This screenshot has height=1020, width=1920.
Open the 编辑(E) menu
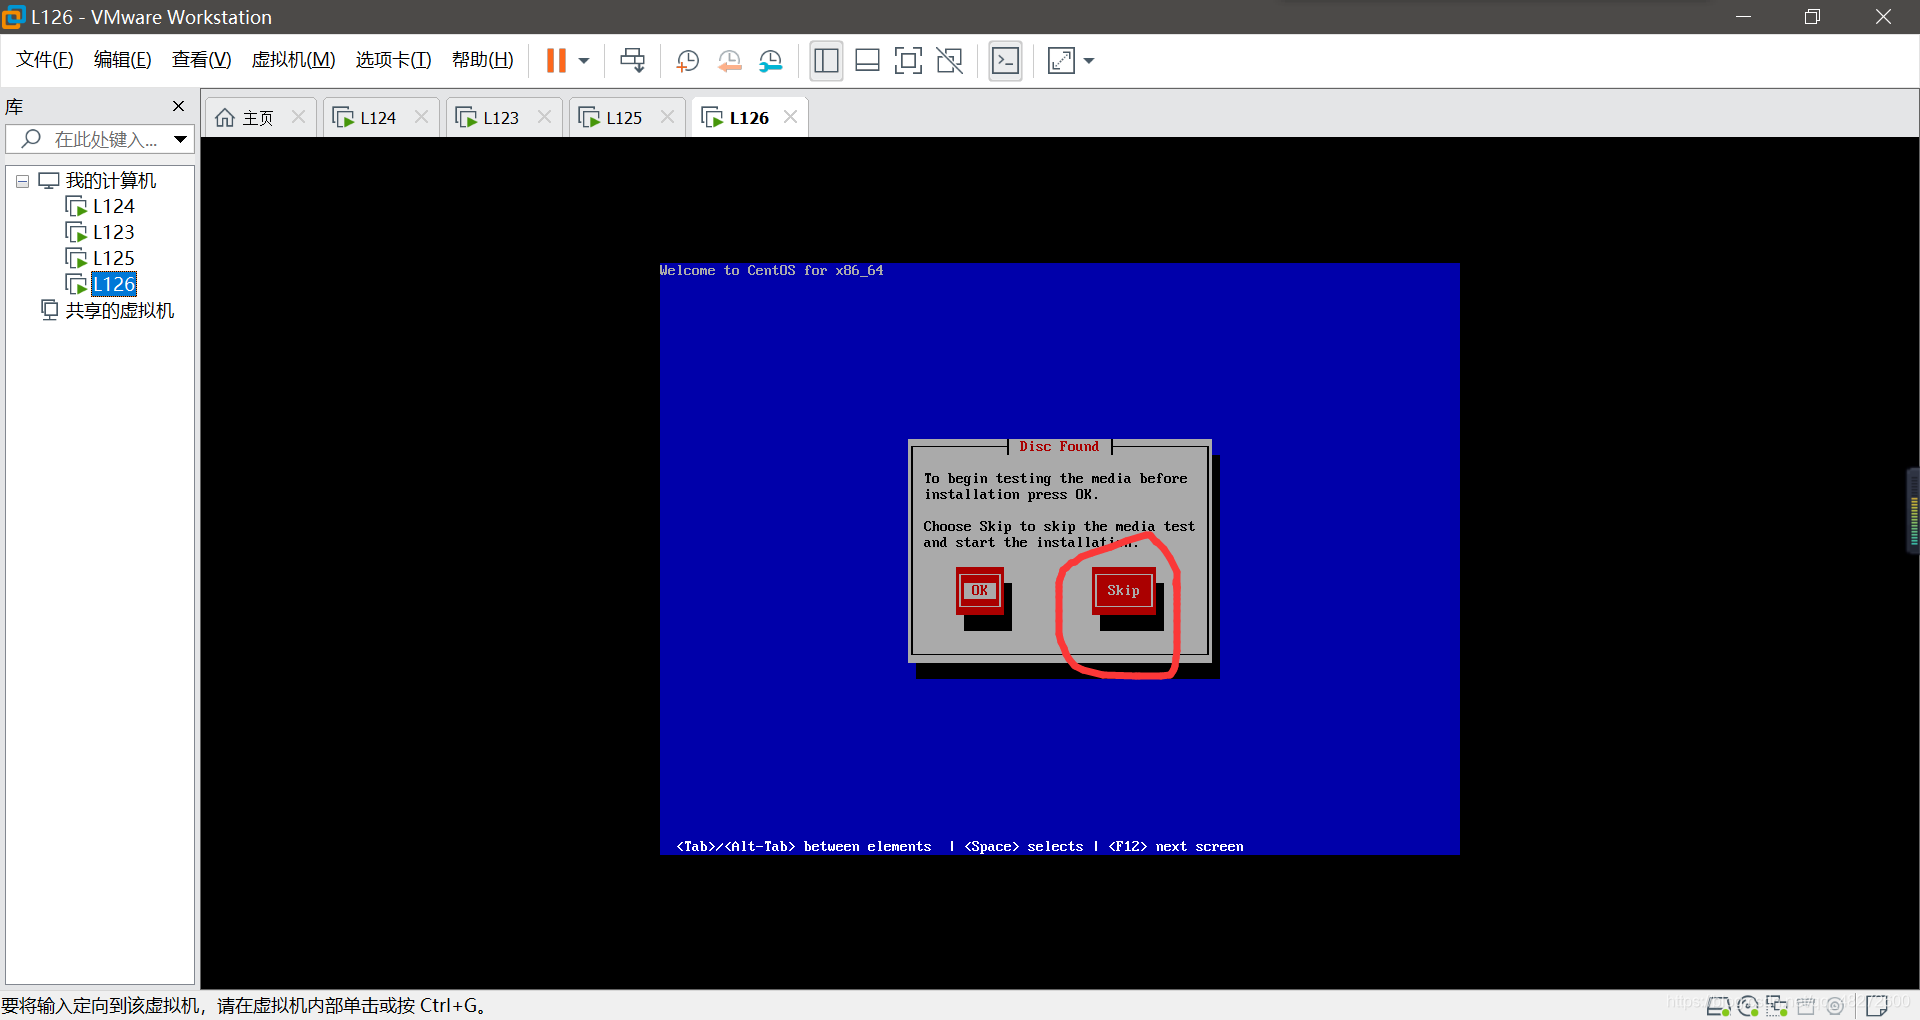123,60
